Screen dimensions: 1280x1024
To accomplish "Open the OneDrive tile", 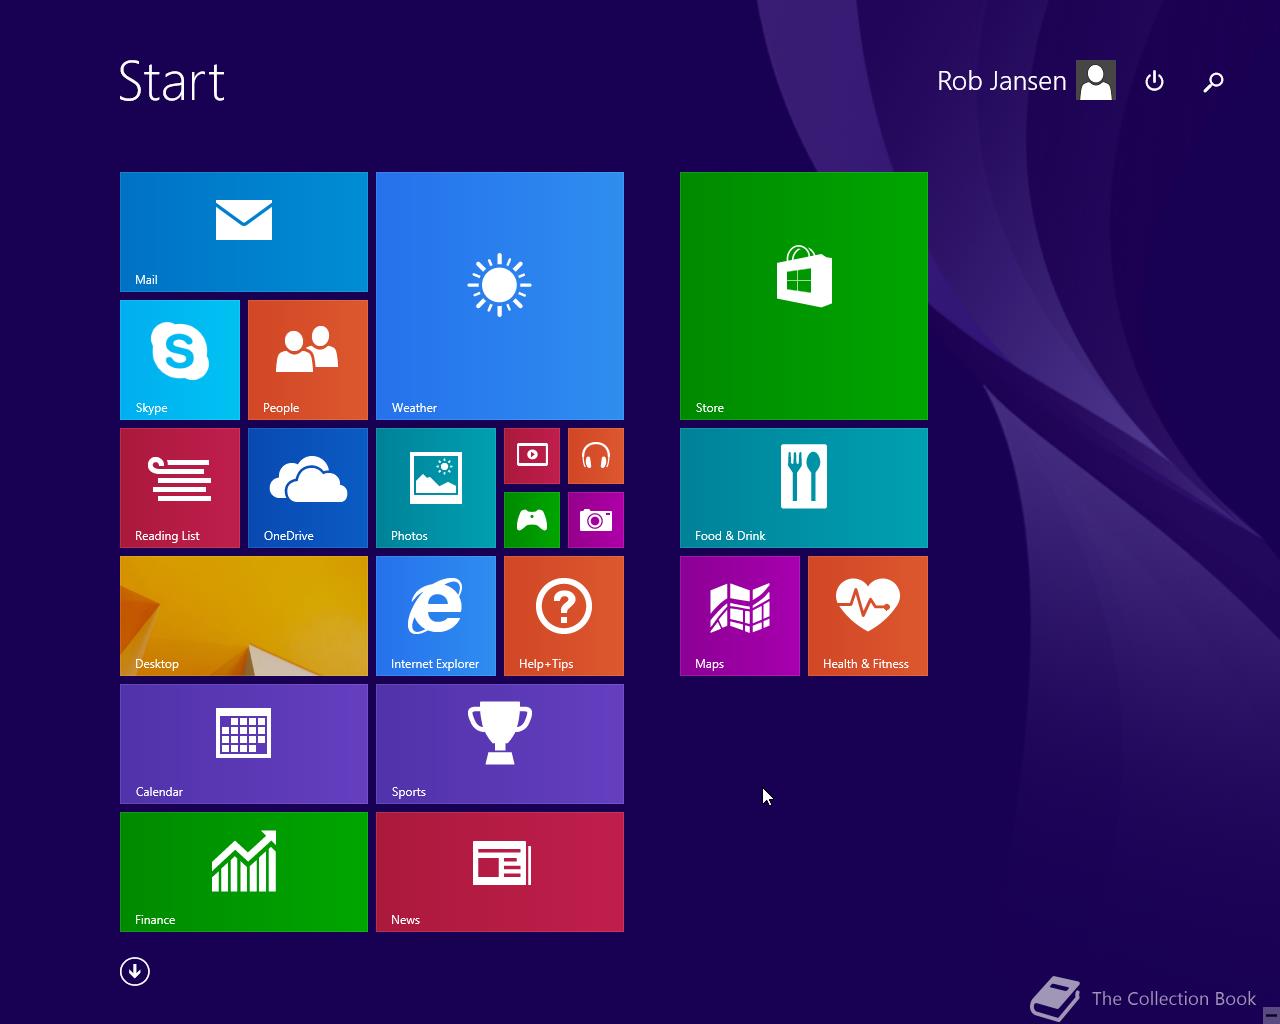I will pyautogui.click(x=308, y=488).
